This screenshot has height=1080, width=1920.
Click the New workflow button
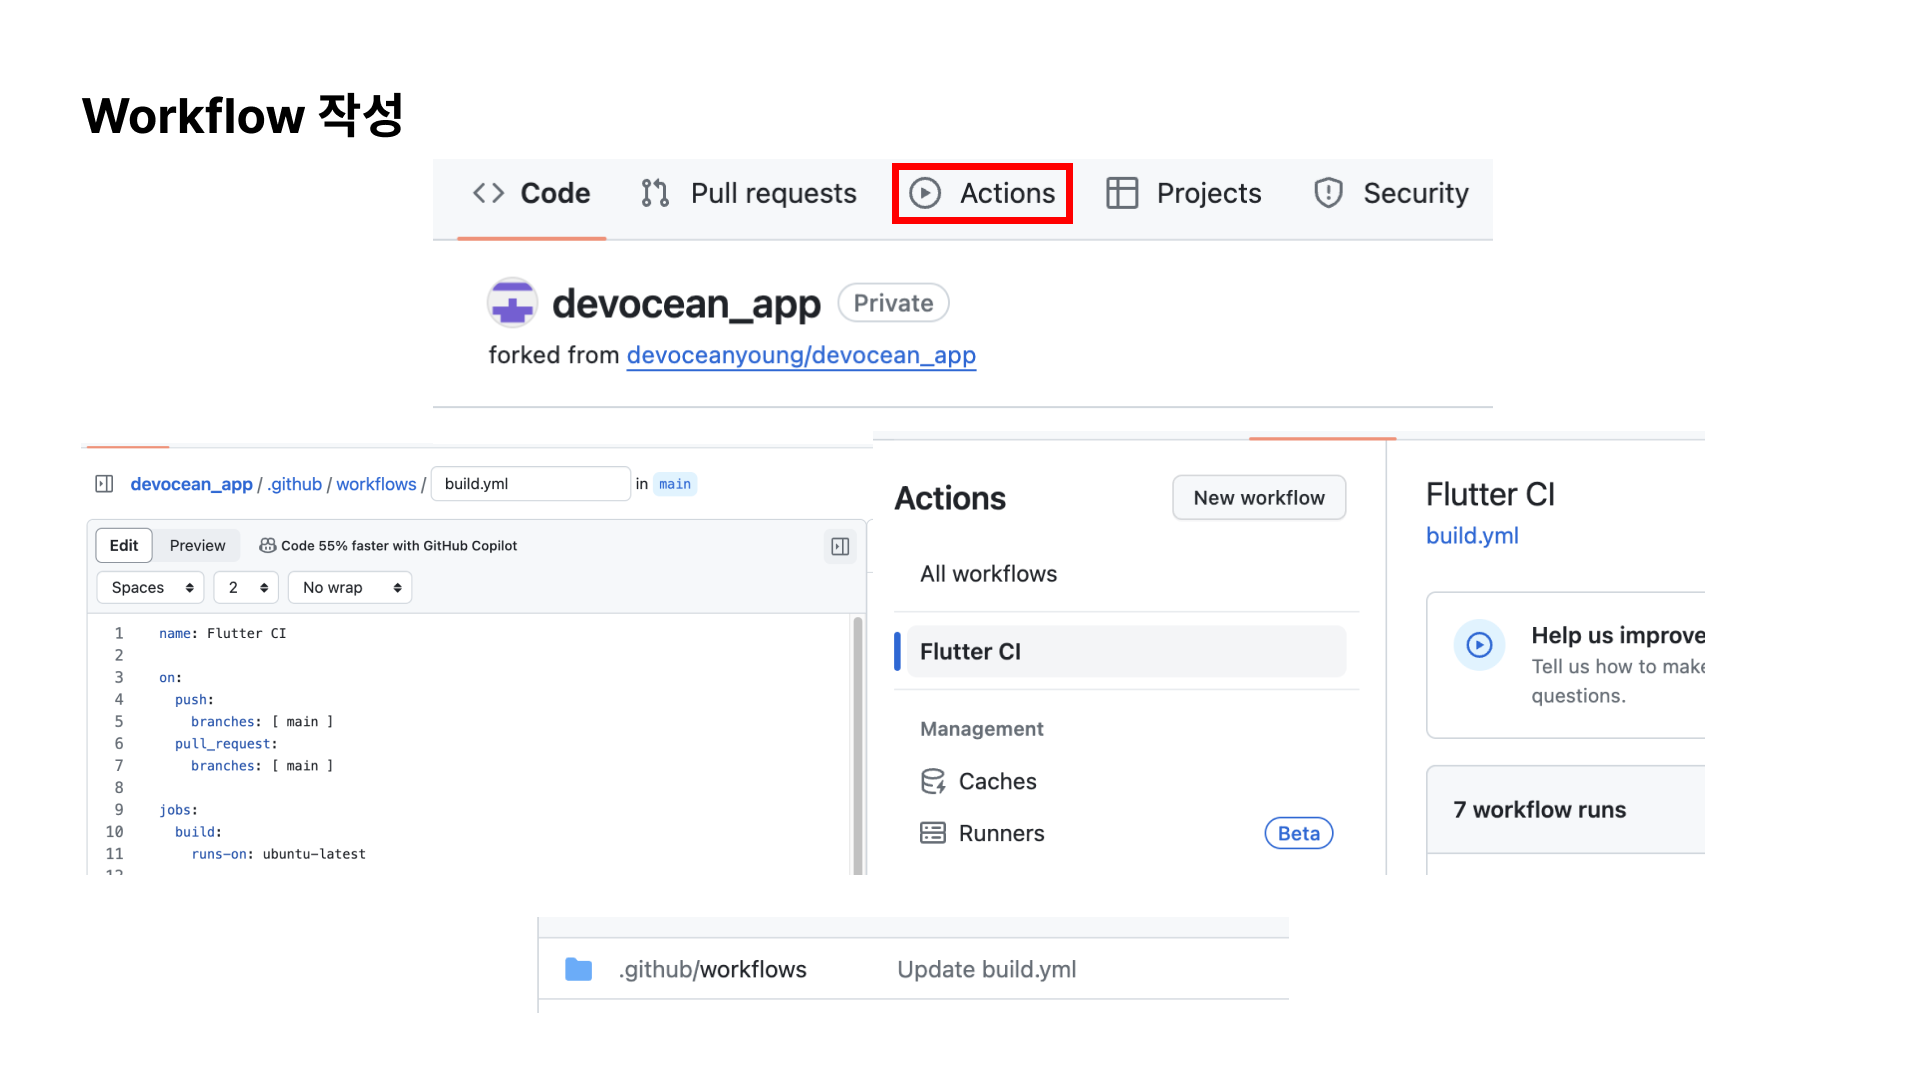pyautogui.click(x=1259, y=498)
